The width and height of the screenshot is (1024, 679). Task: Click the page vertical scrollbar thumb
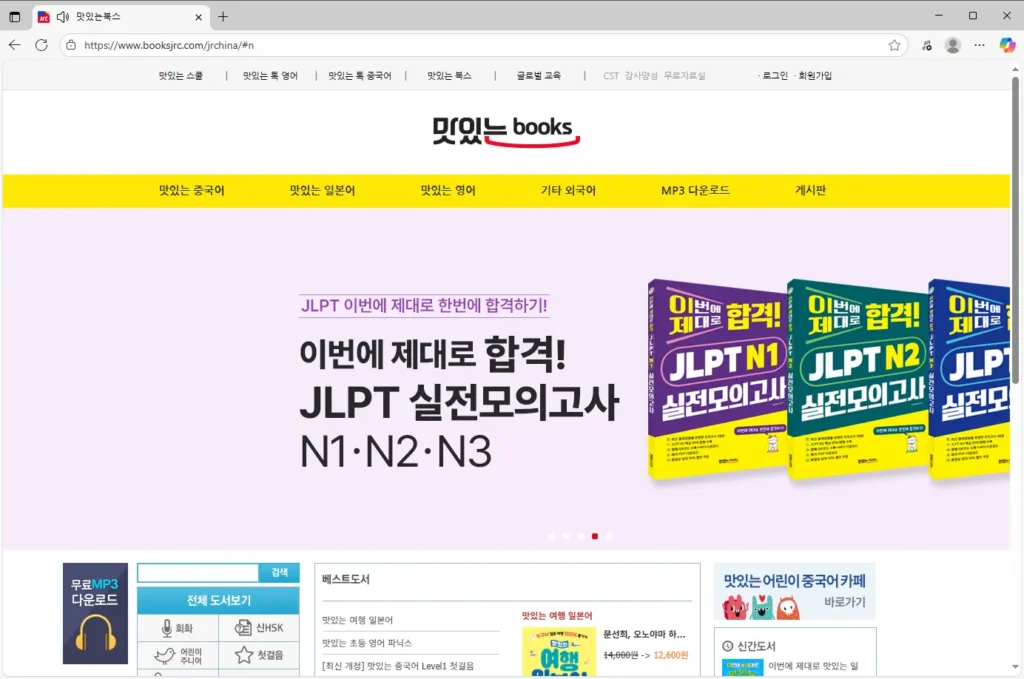pos(1015,230)
